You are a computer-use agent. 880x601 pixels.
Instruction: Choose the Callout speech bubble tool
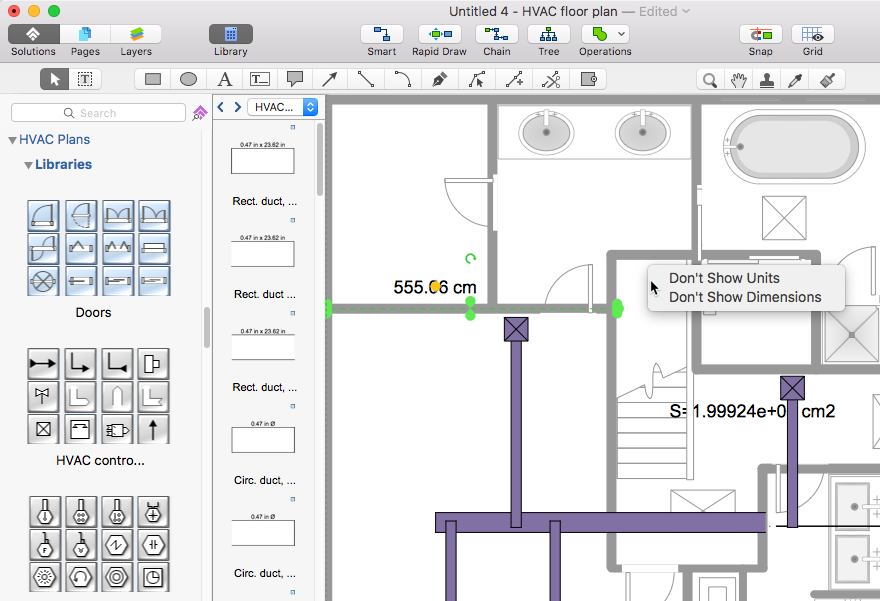point(294,79)
